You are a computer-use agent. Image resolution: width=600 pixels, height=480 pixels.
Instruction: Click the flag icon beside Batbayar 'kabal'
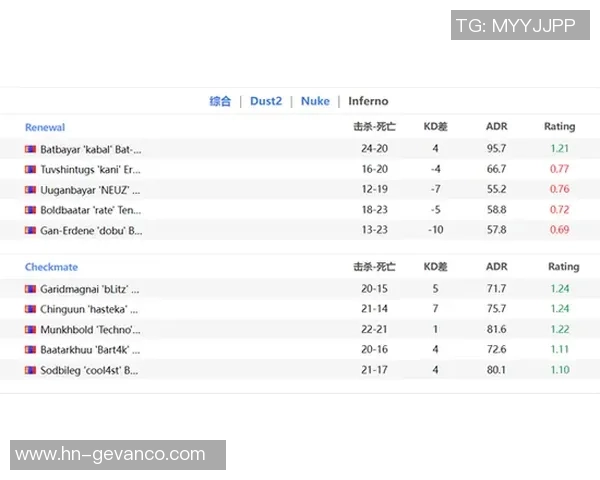(x=30, y=149)
